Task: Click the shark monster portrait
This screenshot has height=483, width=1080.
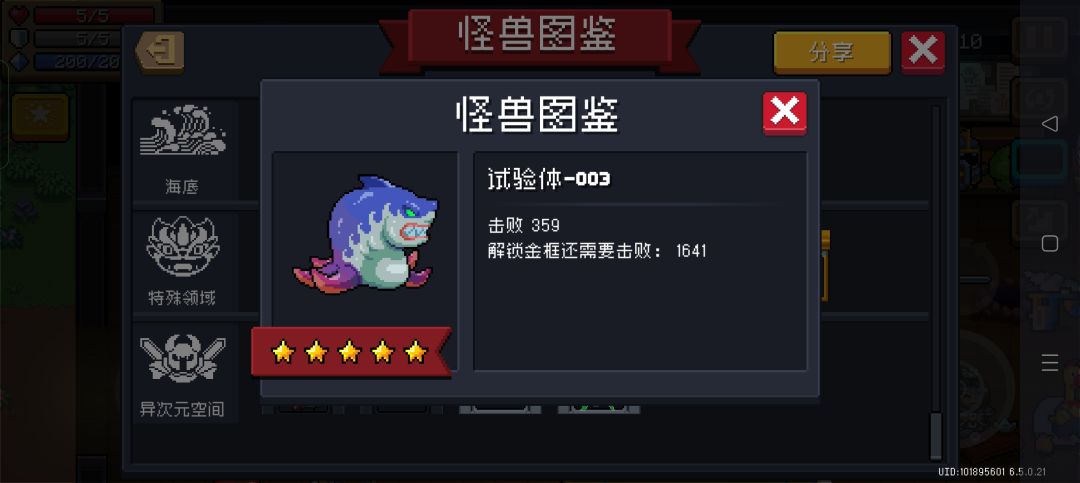Action: pos(364,234)
